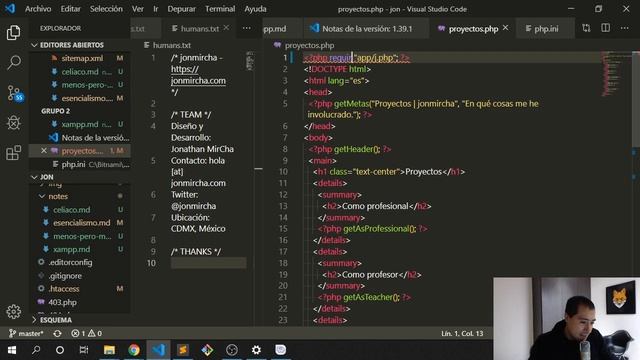Open Windows taskbar search
This screenshot has height=360, width=640.
click(x=36, y=350)
